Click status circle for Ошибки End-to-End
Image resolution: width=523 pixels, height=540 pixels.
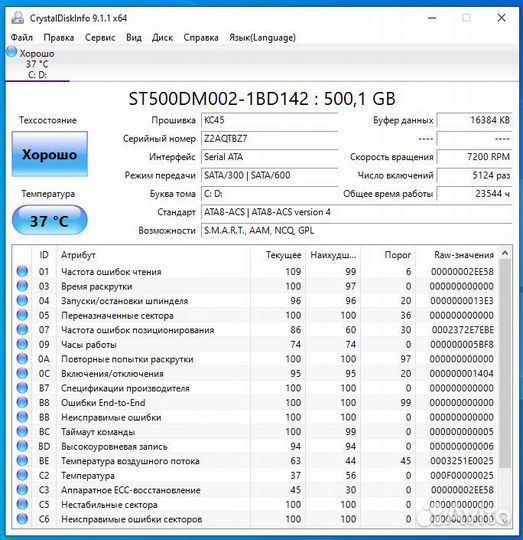coord(22,402)
